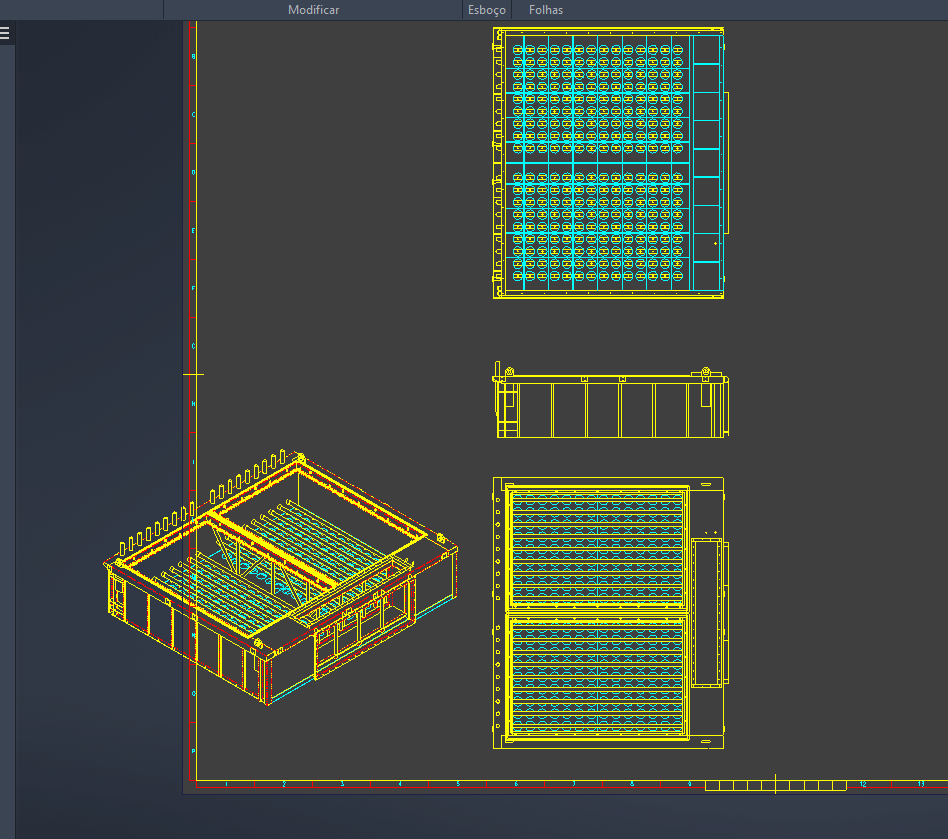Click zone number 5 on the bottom border
The width and height of the screenshot is (948, 839).
tap(457, 785)
